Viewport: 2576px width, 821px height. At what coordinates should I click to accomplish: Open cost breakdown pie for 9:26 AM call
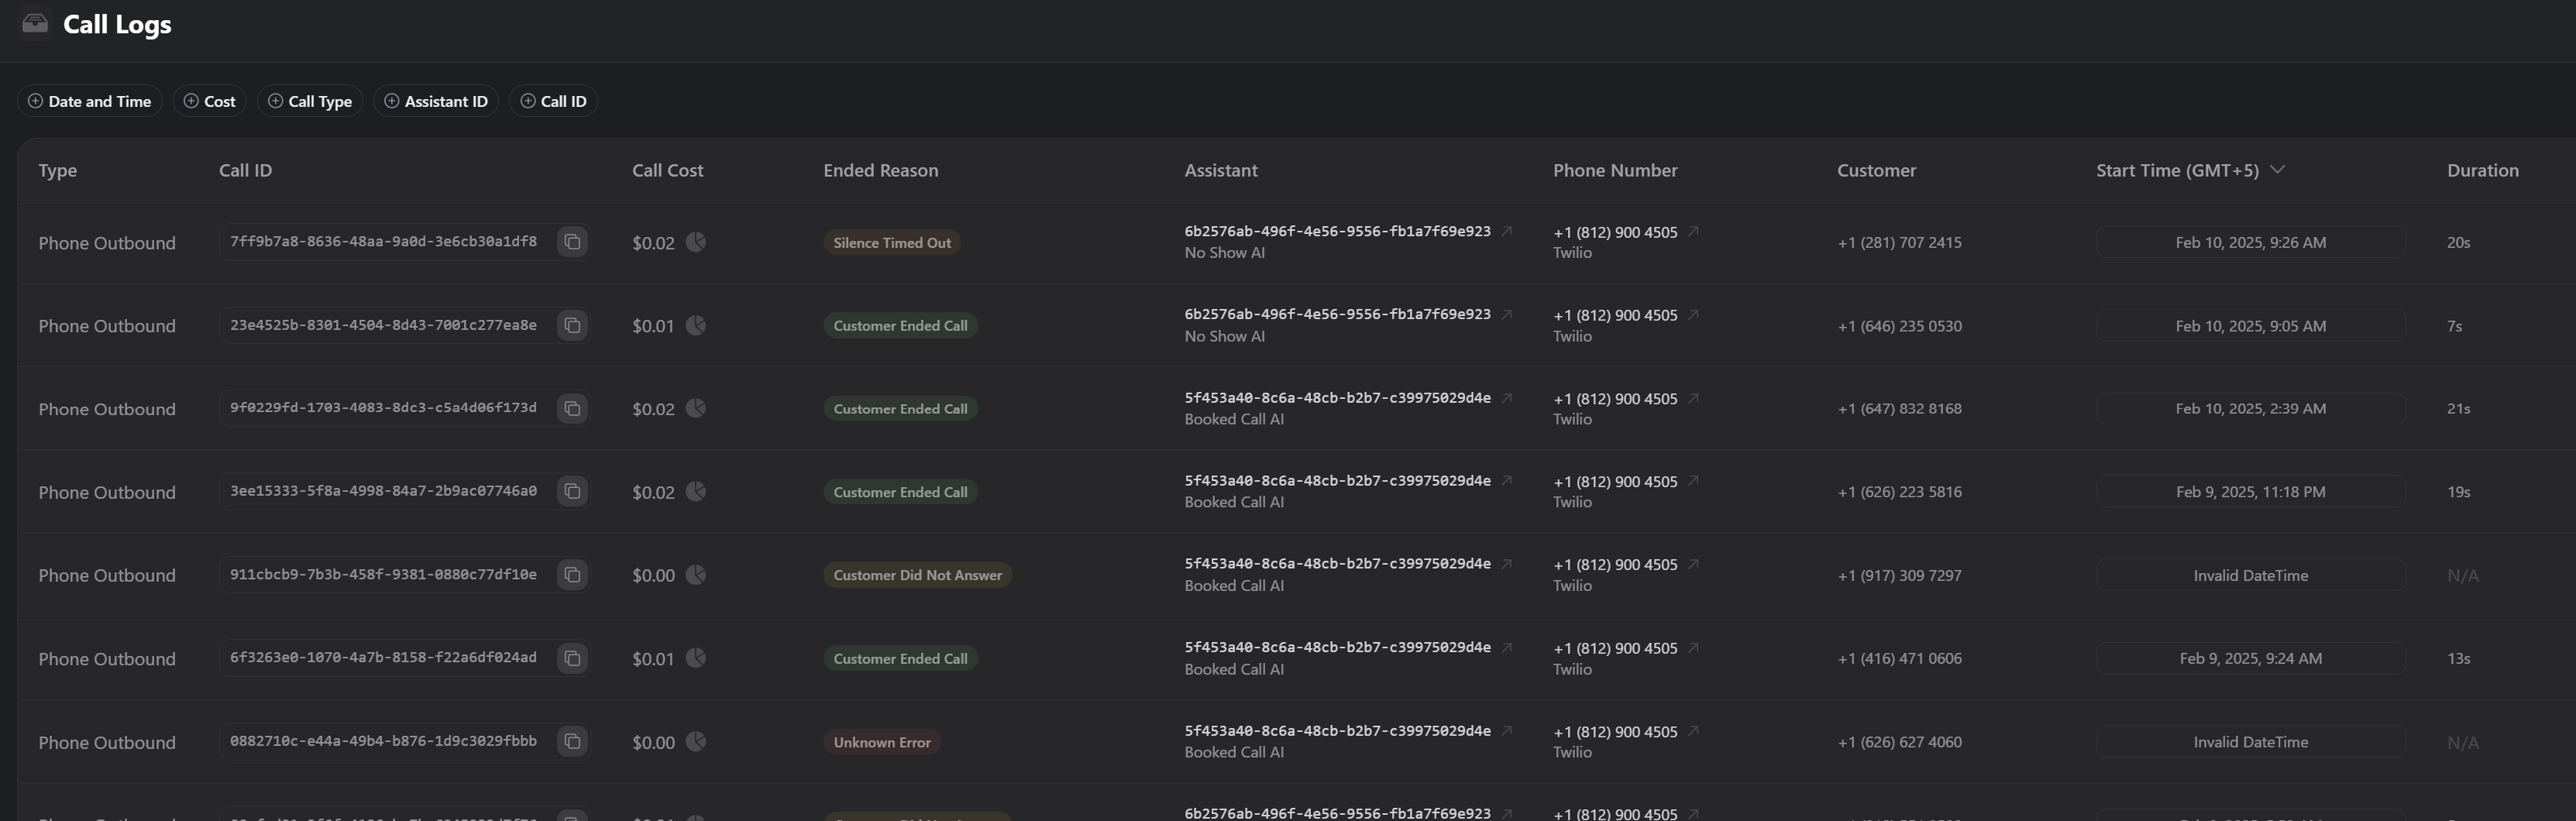click(x=696, y=242)
